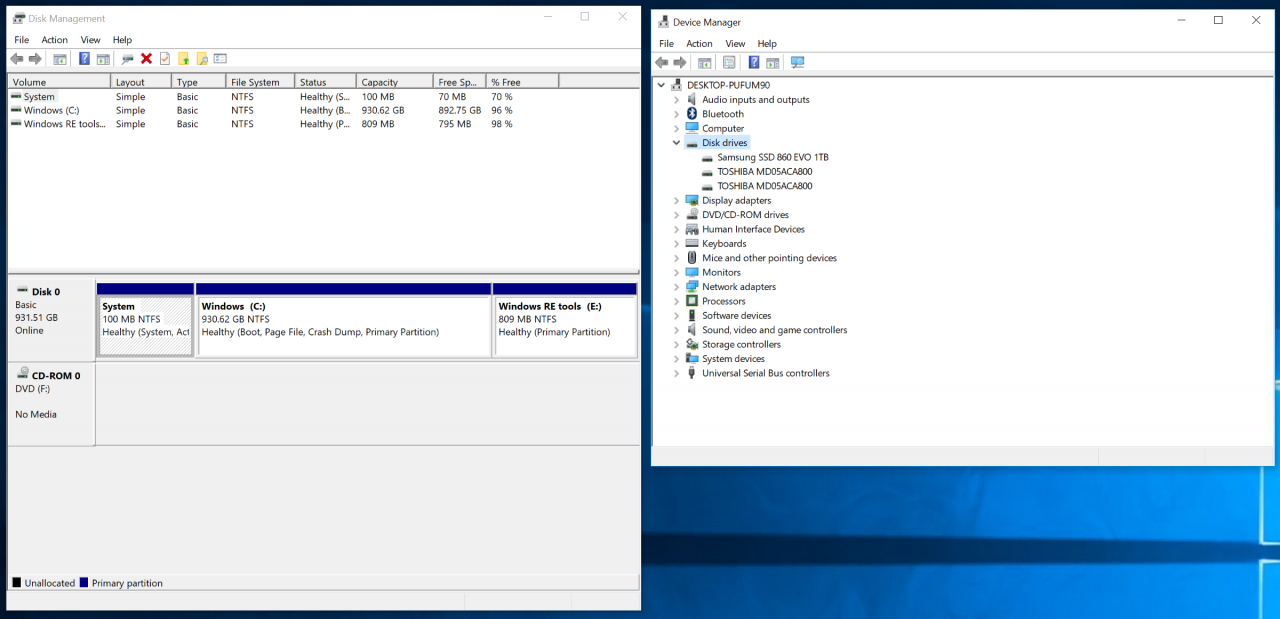Click the disk connect icon beside the red X
1280x619 pixels.
(127, 59)
